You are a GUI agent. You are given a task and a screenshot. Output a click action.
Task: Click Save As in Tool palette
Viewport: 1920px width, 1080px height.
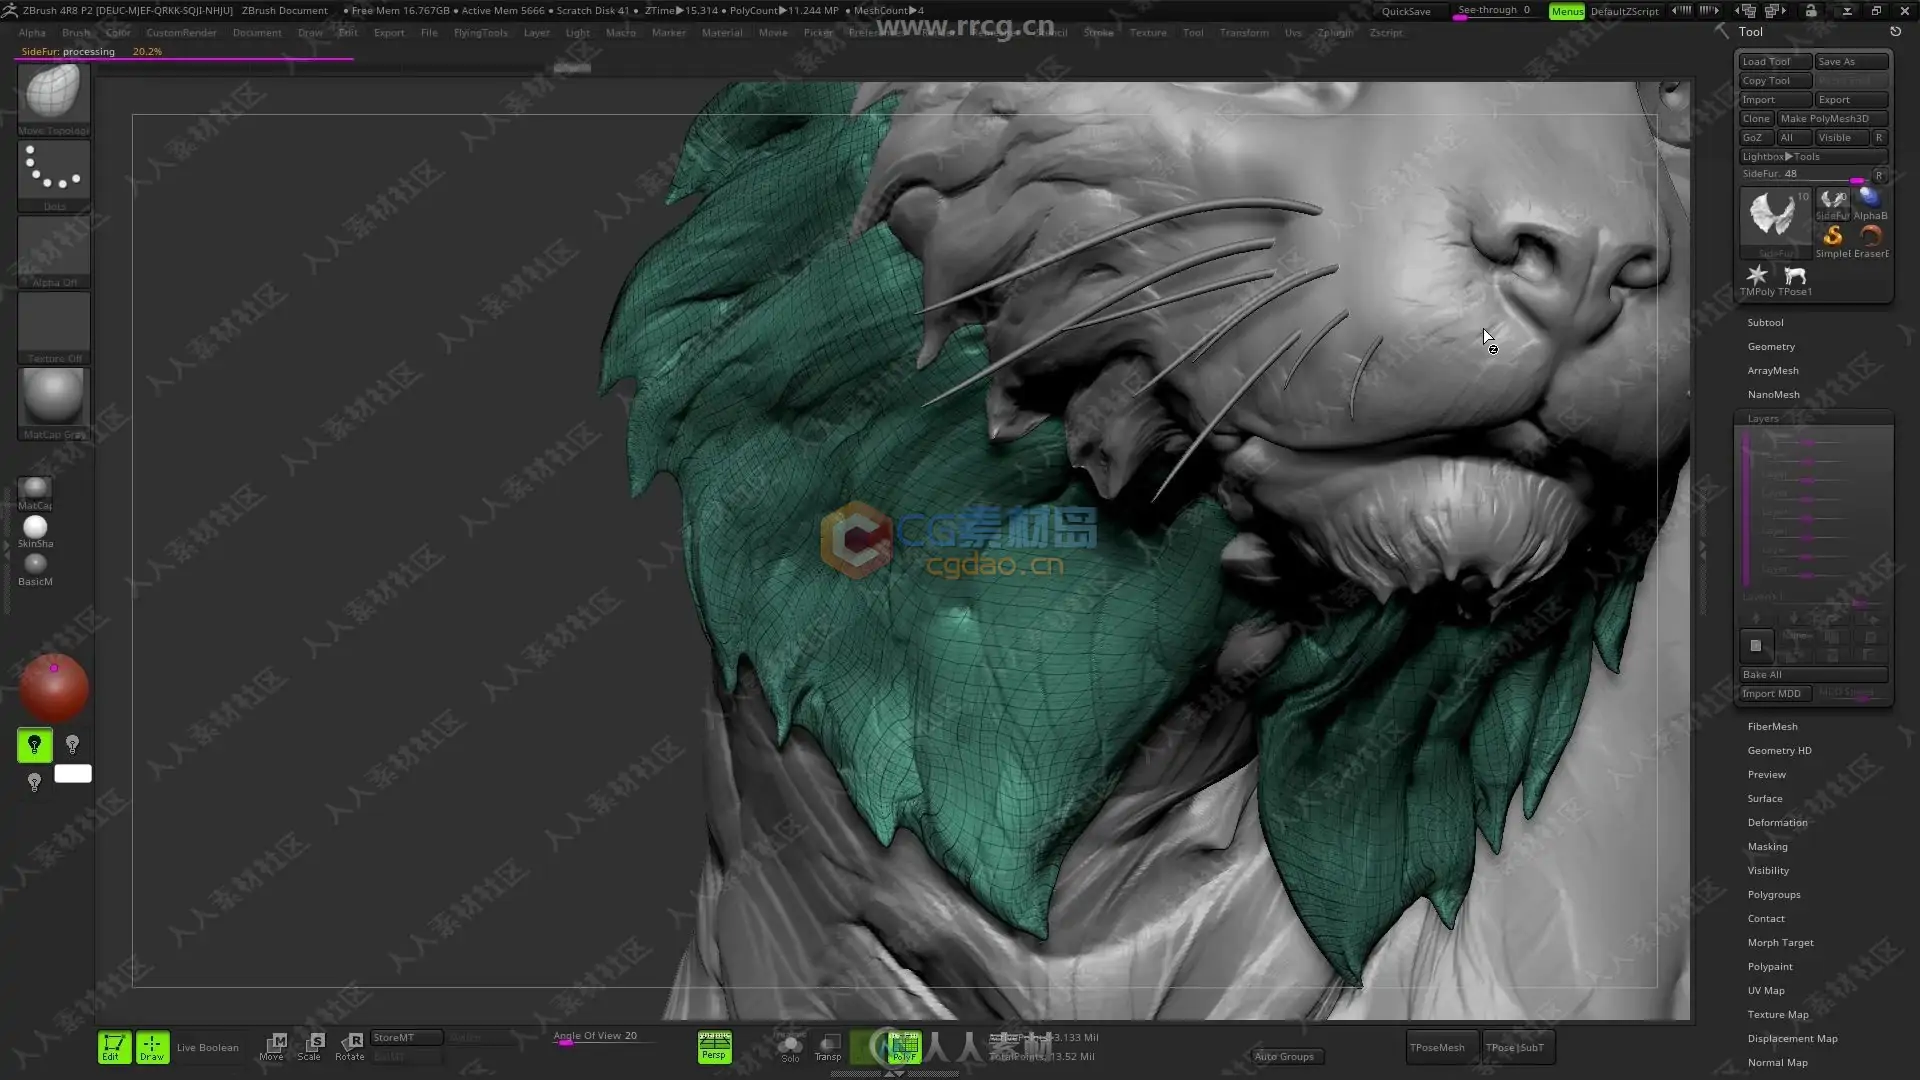click(x=1851, y=61)
